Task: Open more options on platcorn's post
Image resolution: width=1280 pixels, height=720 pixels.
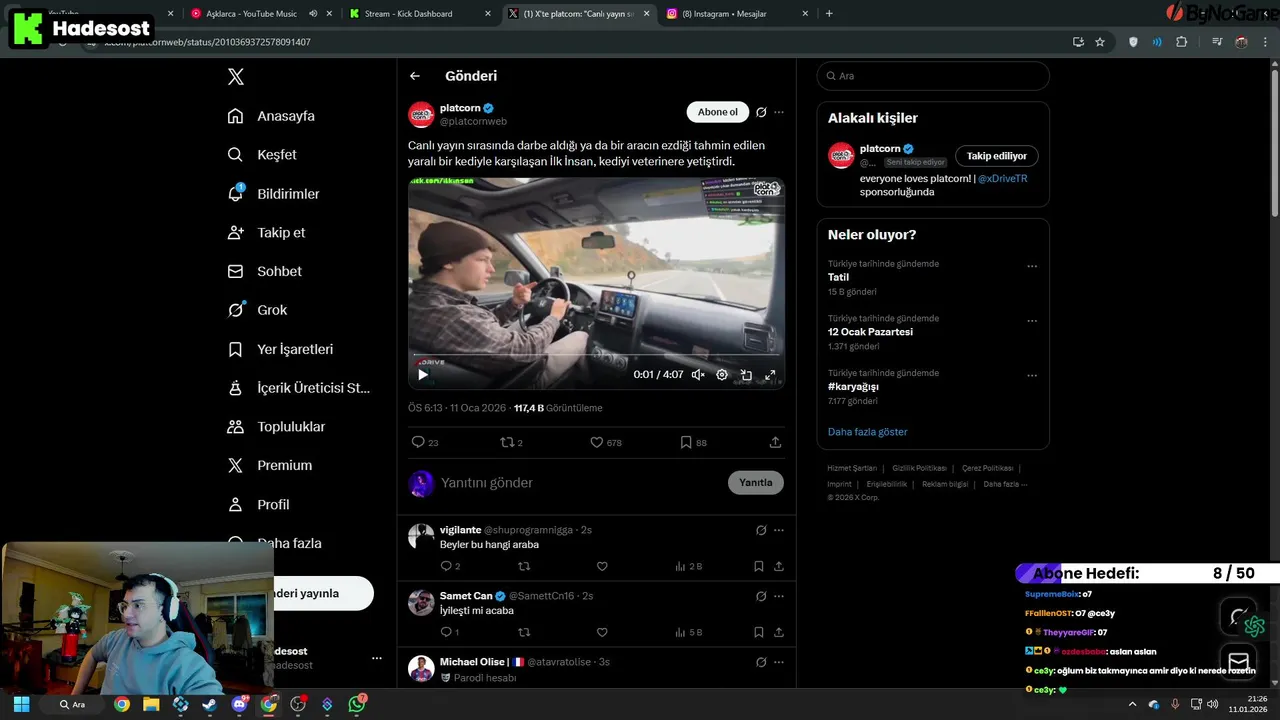Action: (779, 112)
